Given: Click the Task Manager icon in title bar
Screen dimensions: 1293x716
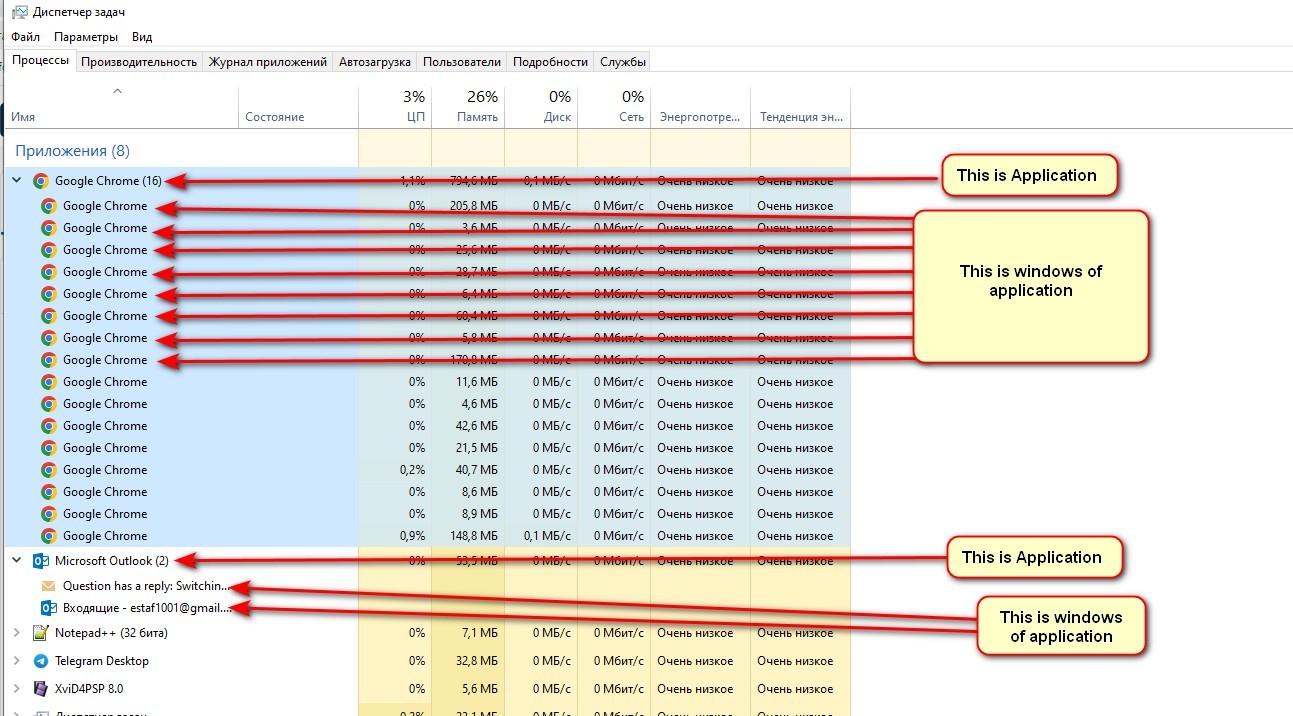Looking at the screenshot, I should [x=20, y=12].
